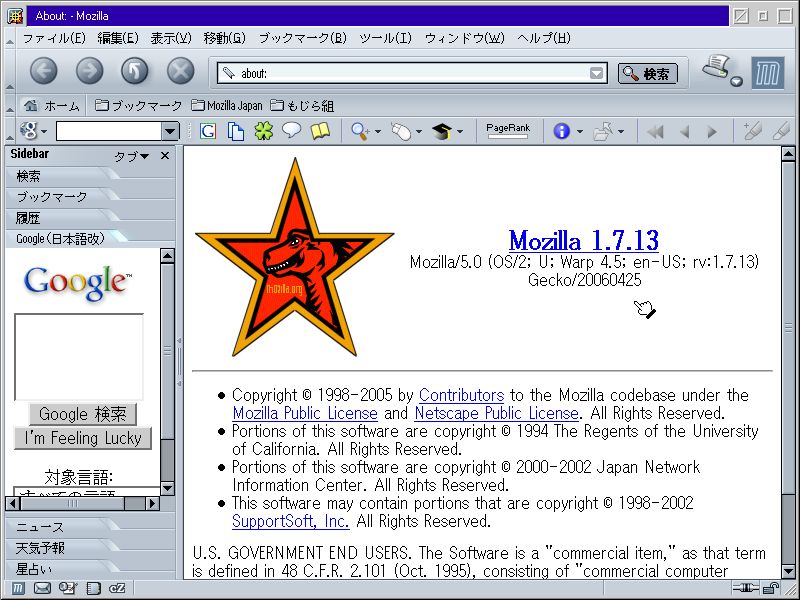Image resolution: width=800 pixels, height=600 pixels.
Task: Click the overlapping pages toolbar icon
Action: tap(235, 131)
